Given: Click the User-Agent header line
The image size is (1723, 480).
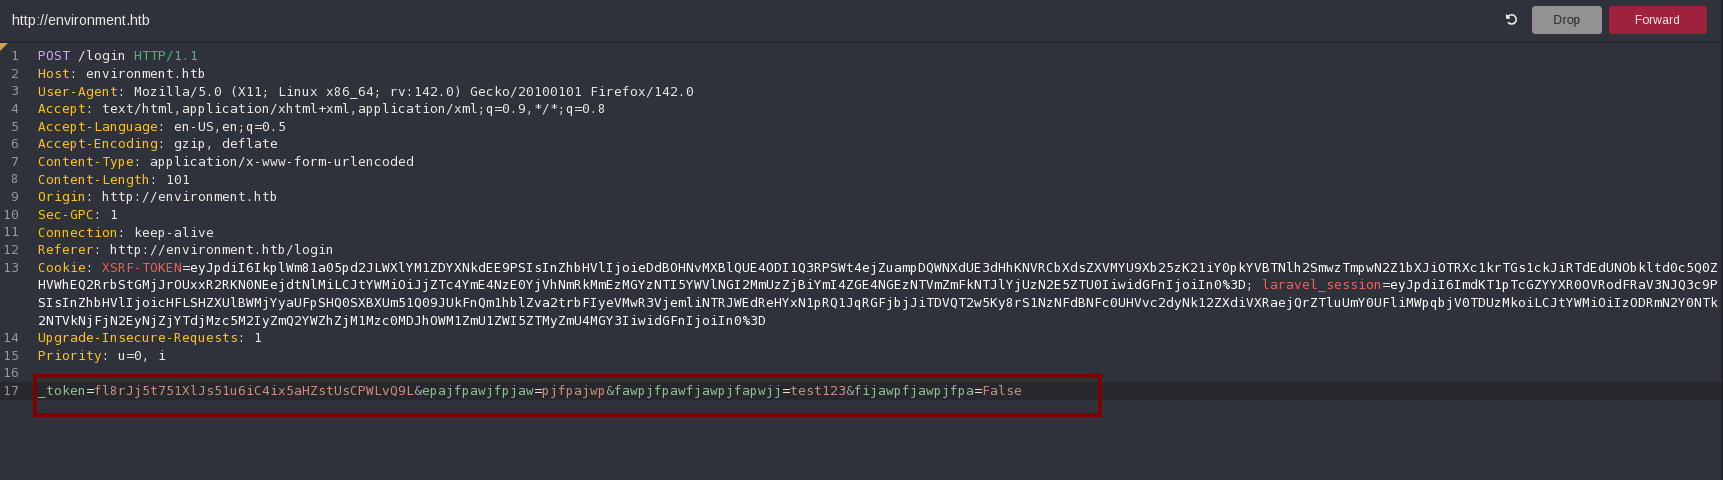Looking at the screenshot, I should tap(366, 91).
